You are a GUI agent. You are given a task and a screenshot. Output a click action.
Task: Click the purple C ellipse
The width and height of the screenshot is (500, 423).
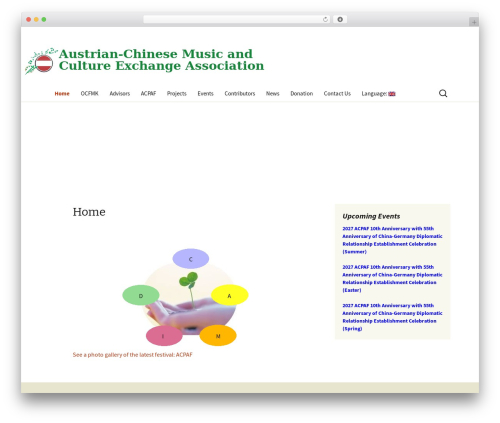pos(191,259)
